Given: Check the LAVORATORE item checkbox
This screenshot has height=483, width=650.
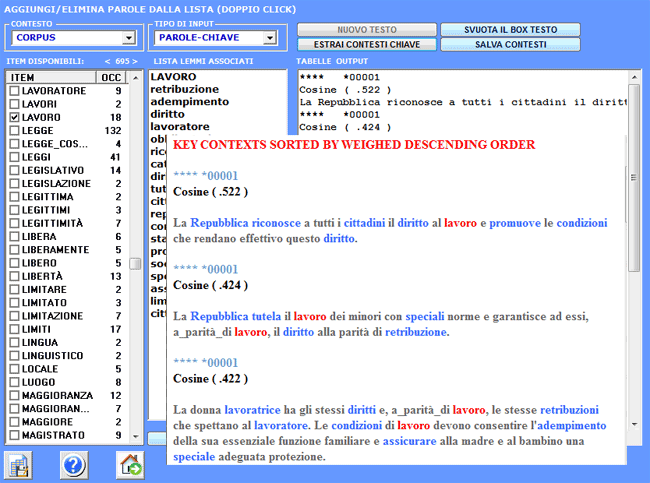Looking at the screenshot, I should coord(15,90).
